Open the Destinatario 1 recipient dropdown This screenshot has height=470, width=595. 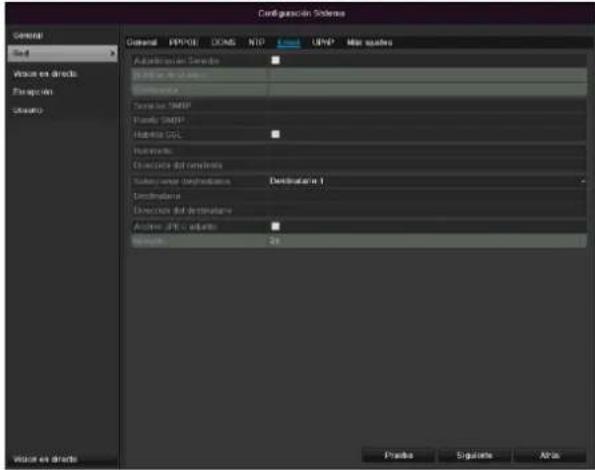click(427, 181)
